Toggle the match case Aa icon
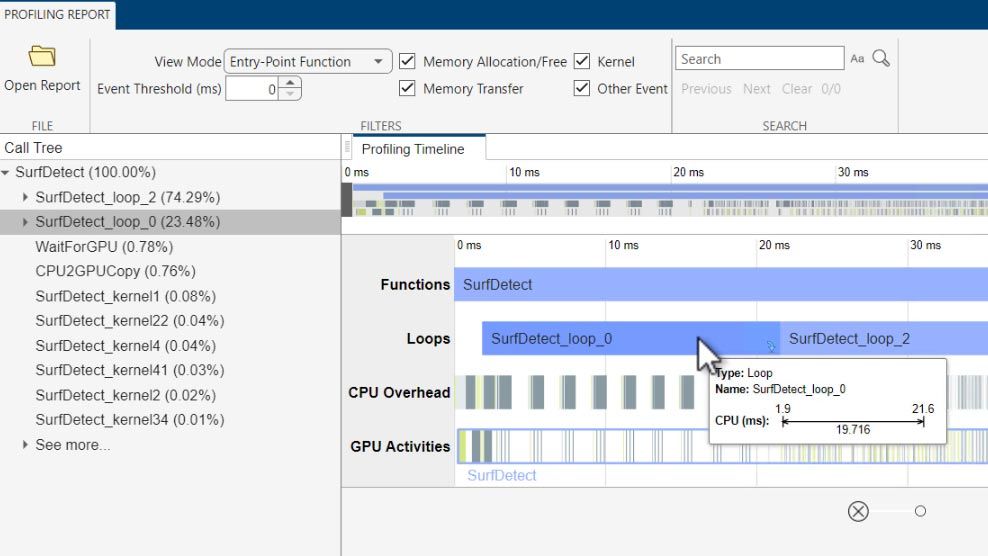Image resolution: width=988 pixels, height=556 pixels. pos(857,59)
